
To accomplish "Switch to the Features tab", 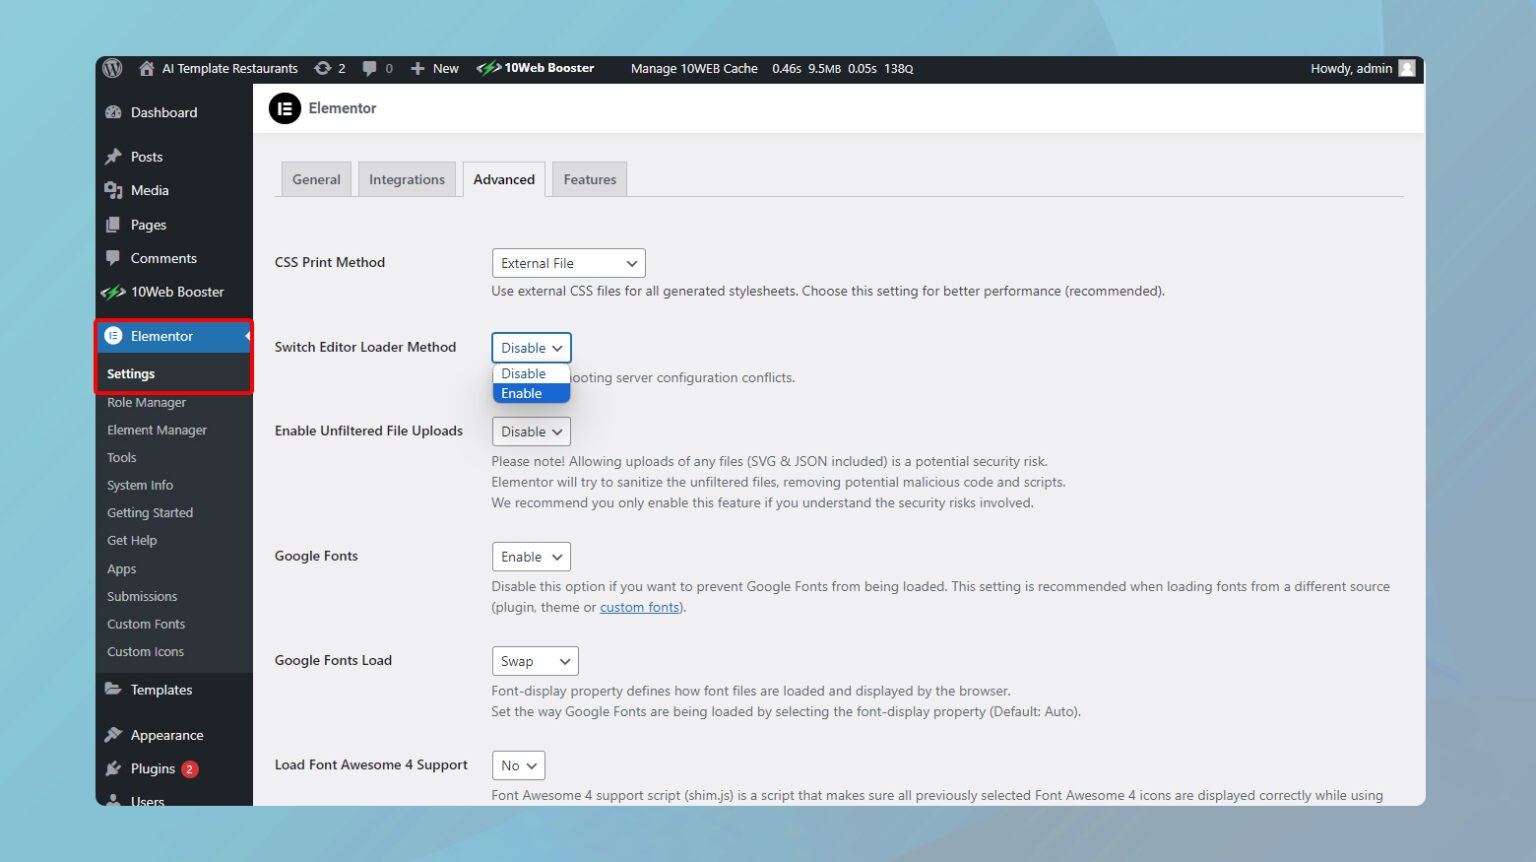I will pos(589,180).
